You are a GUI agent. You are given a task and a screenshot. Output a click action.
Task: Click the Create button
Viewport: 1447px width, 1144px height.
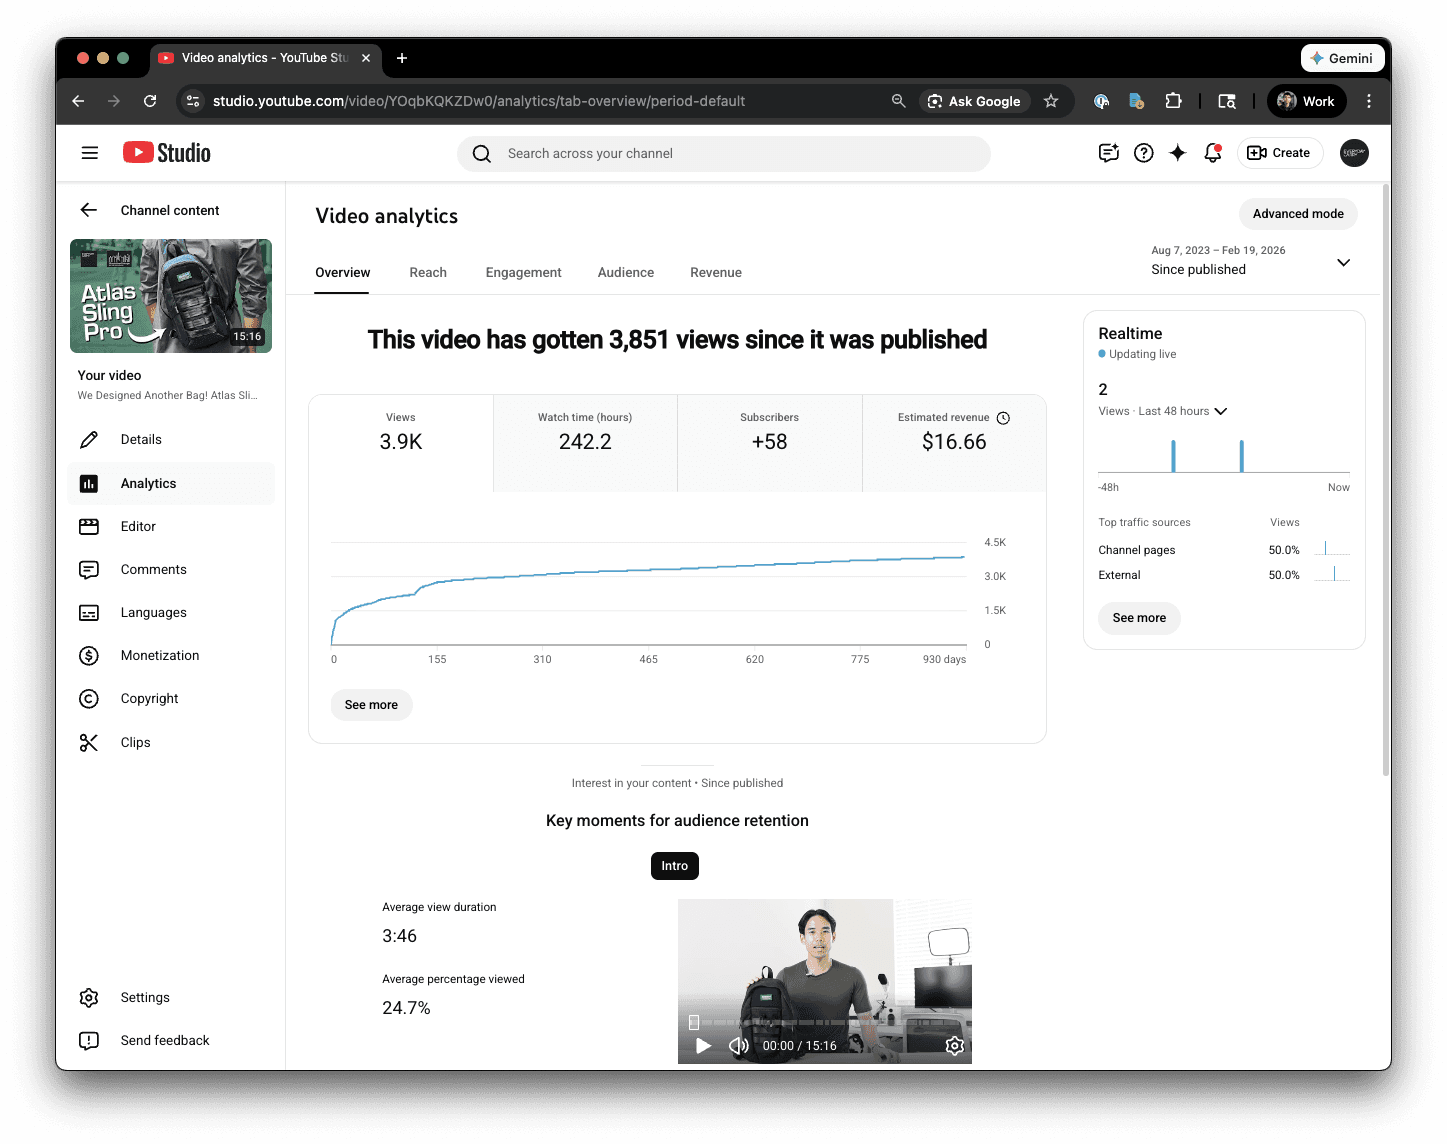1280,153
